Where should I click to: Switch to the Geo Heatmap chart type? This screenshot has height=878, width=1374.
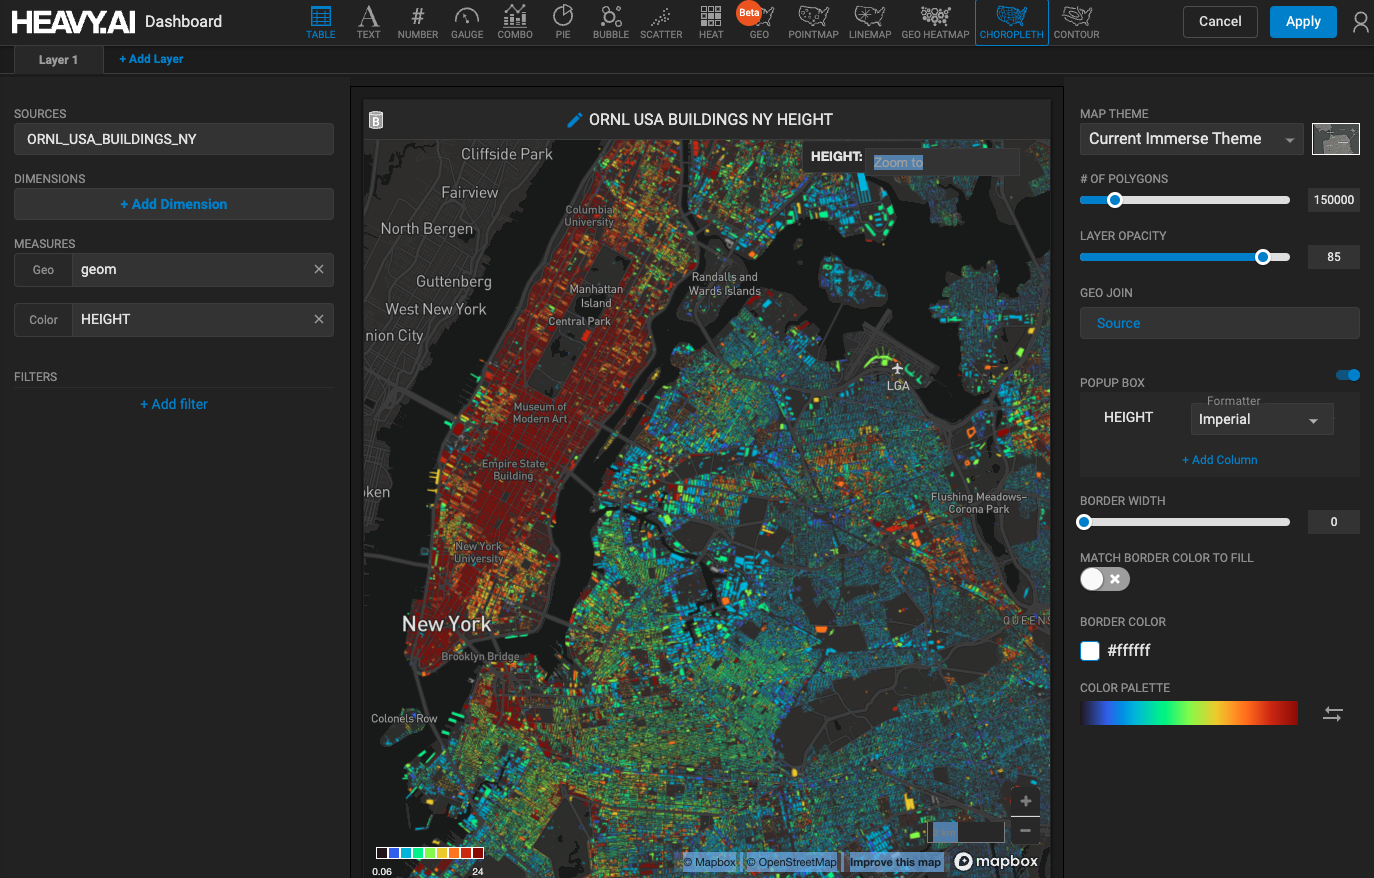935,22
